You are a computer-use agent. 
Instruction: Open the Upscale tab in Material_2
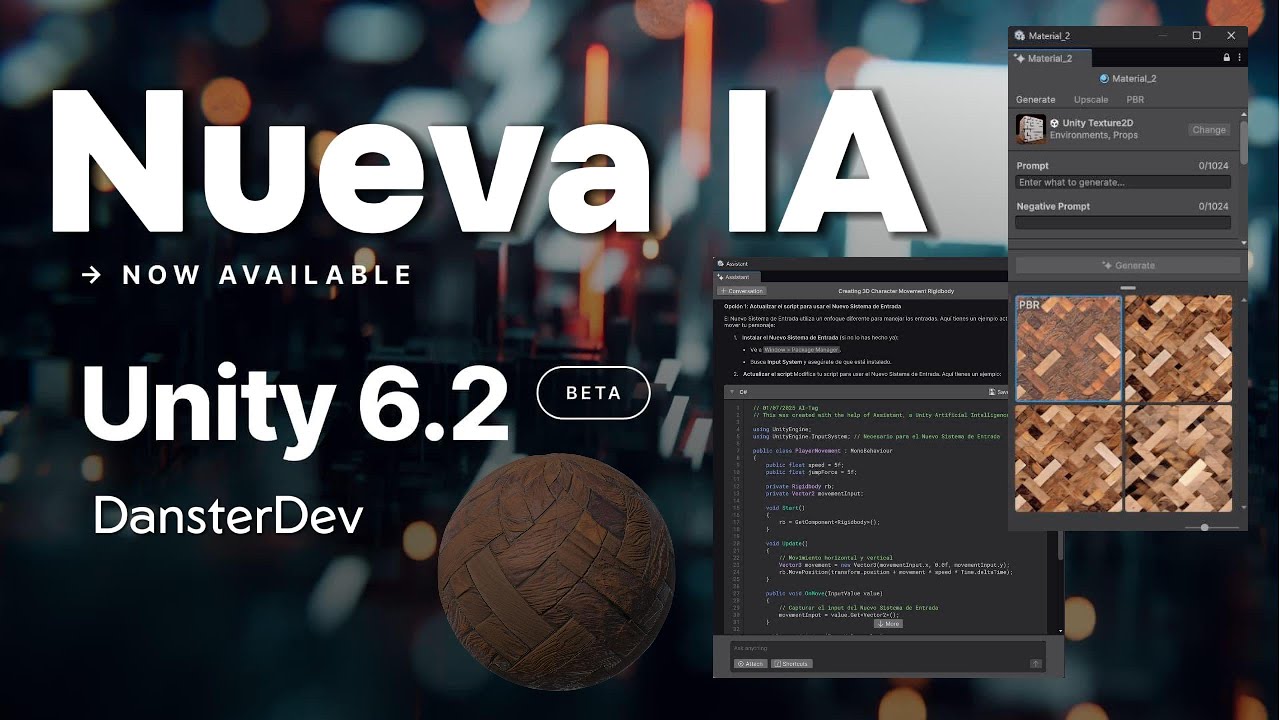click(x=1091, y=99)
